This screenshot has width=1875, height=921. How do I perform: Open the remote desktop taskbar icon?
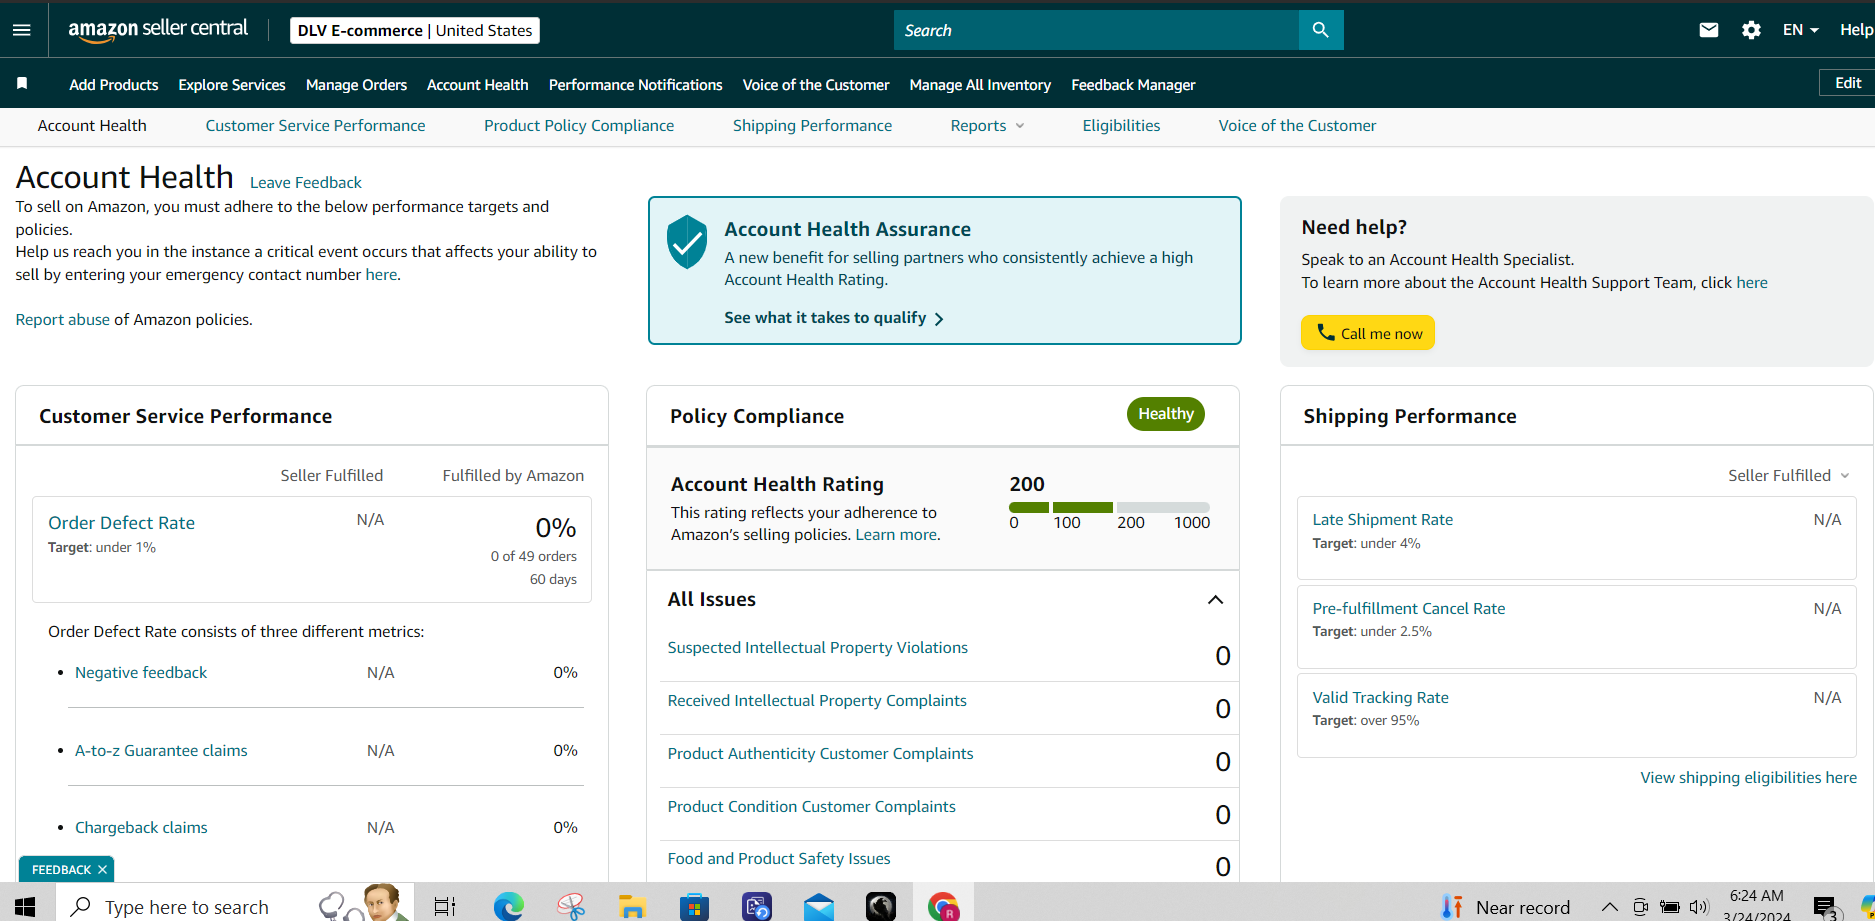tap(757, 907)
